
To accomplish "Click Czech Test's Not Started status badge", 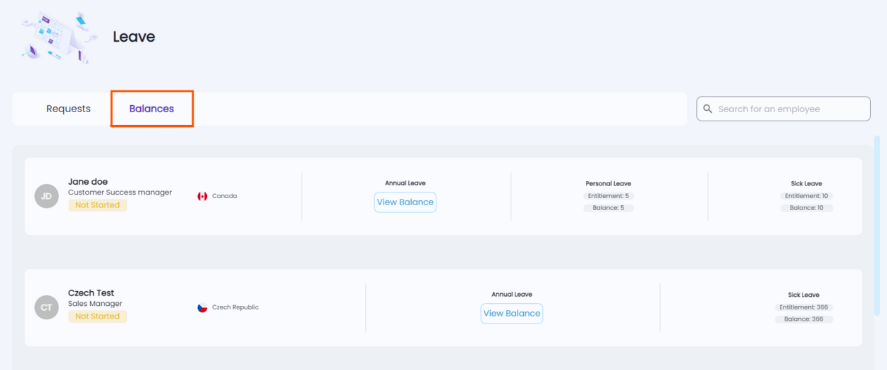I will point(97,316).
